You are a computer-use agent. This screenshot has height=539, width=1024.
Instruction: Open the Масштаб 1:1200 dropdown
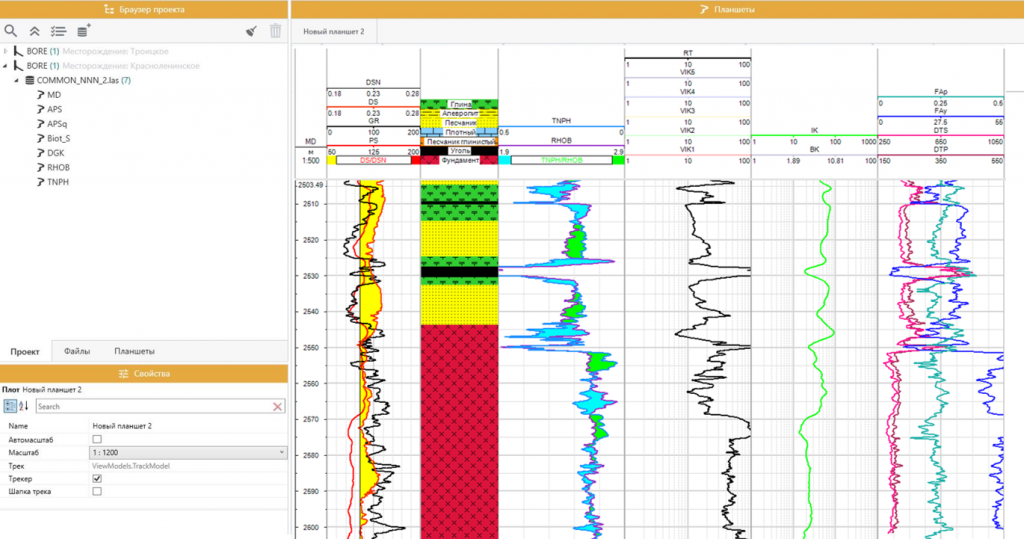point(282,452)
